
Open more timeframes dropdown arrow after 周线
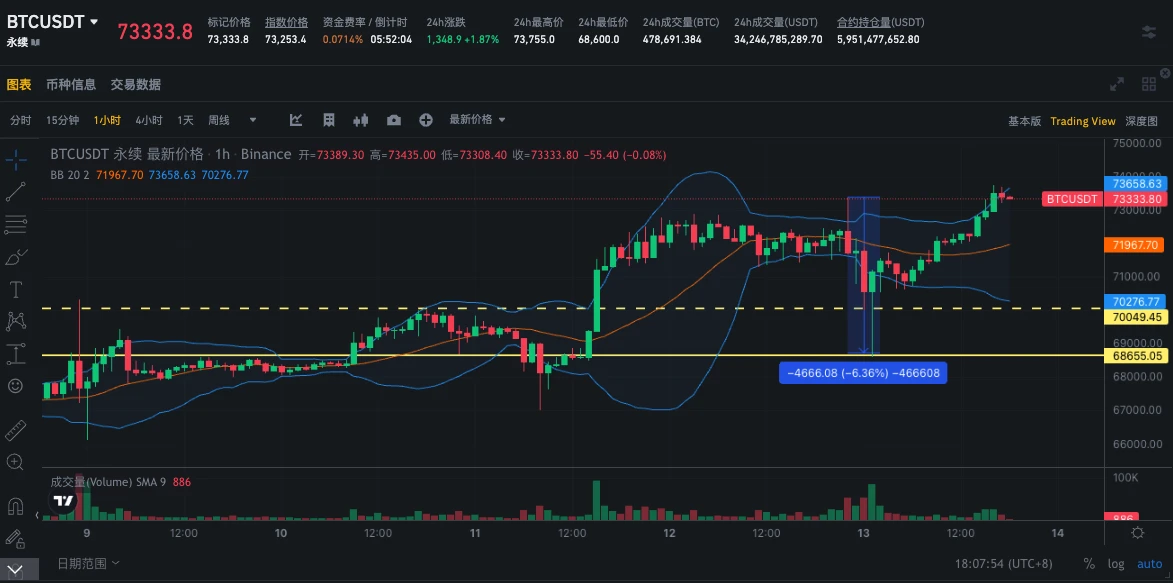tap(253, 120)
